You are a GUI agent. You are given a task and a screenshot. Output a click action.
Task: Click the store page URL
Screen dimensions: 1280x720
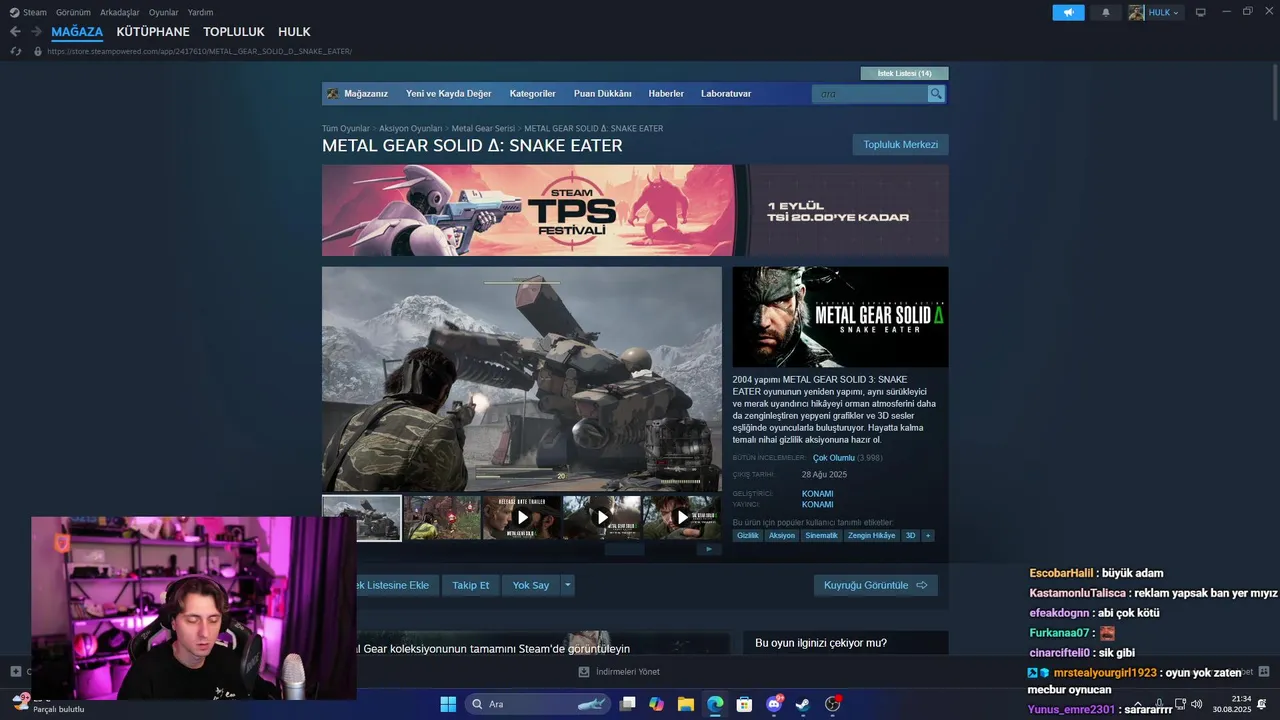click(199, 51)
